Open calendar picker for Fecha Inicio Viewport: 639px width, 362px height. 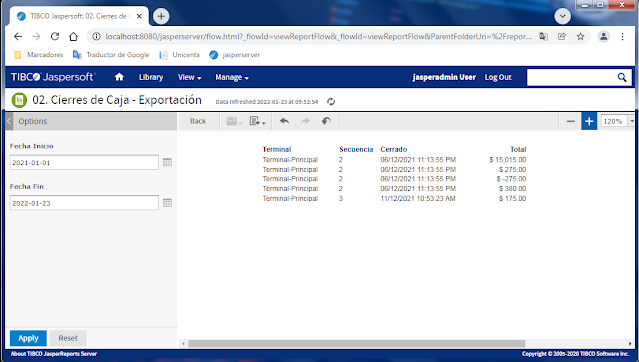167,162
